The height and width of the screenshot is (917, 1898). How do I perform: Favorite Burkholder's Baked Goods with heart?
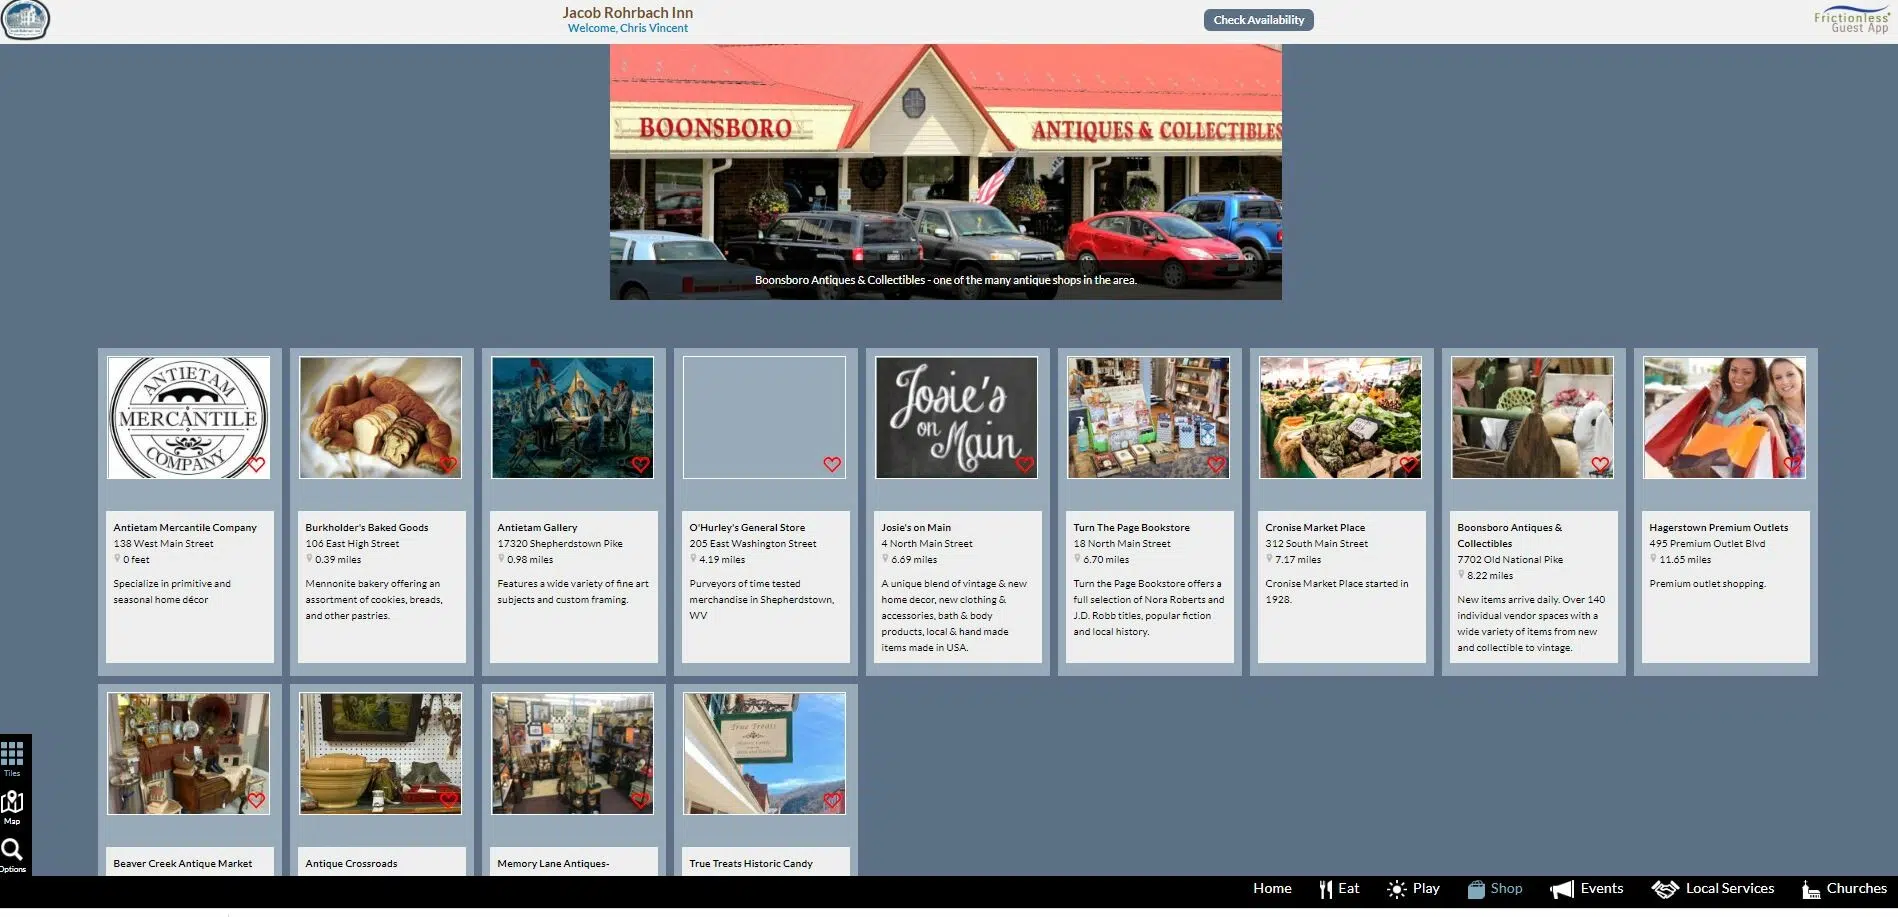click(448, 465)
